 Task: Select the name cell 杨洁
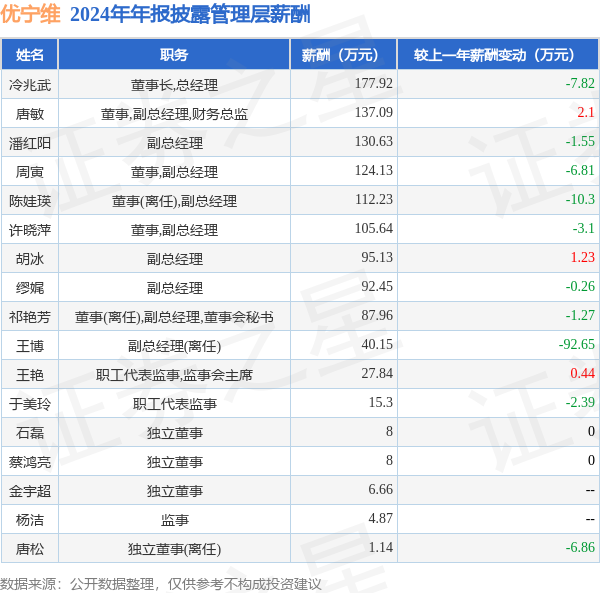[x=29, y=520]
